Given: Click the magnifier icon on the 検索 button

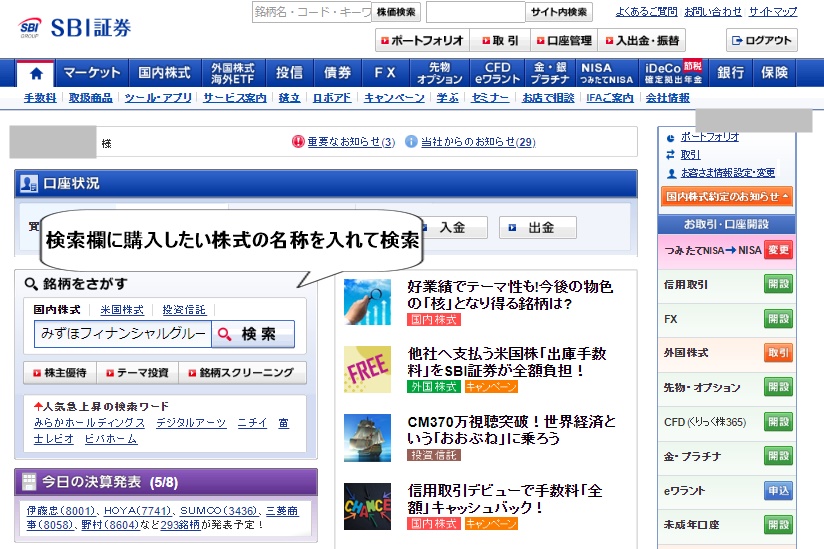Looking at the screenshot, I should click(x=224, y=334).
